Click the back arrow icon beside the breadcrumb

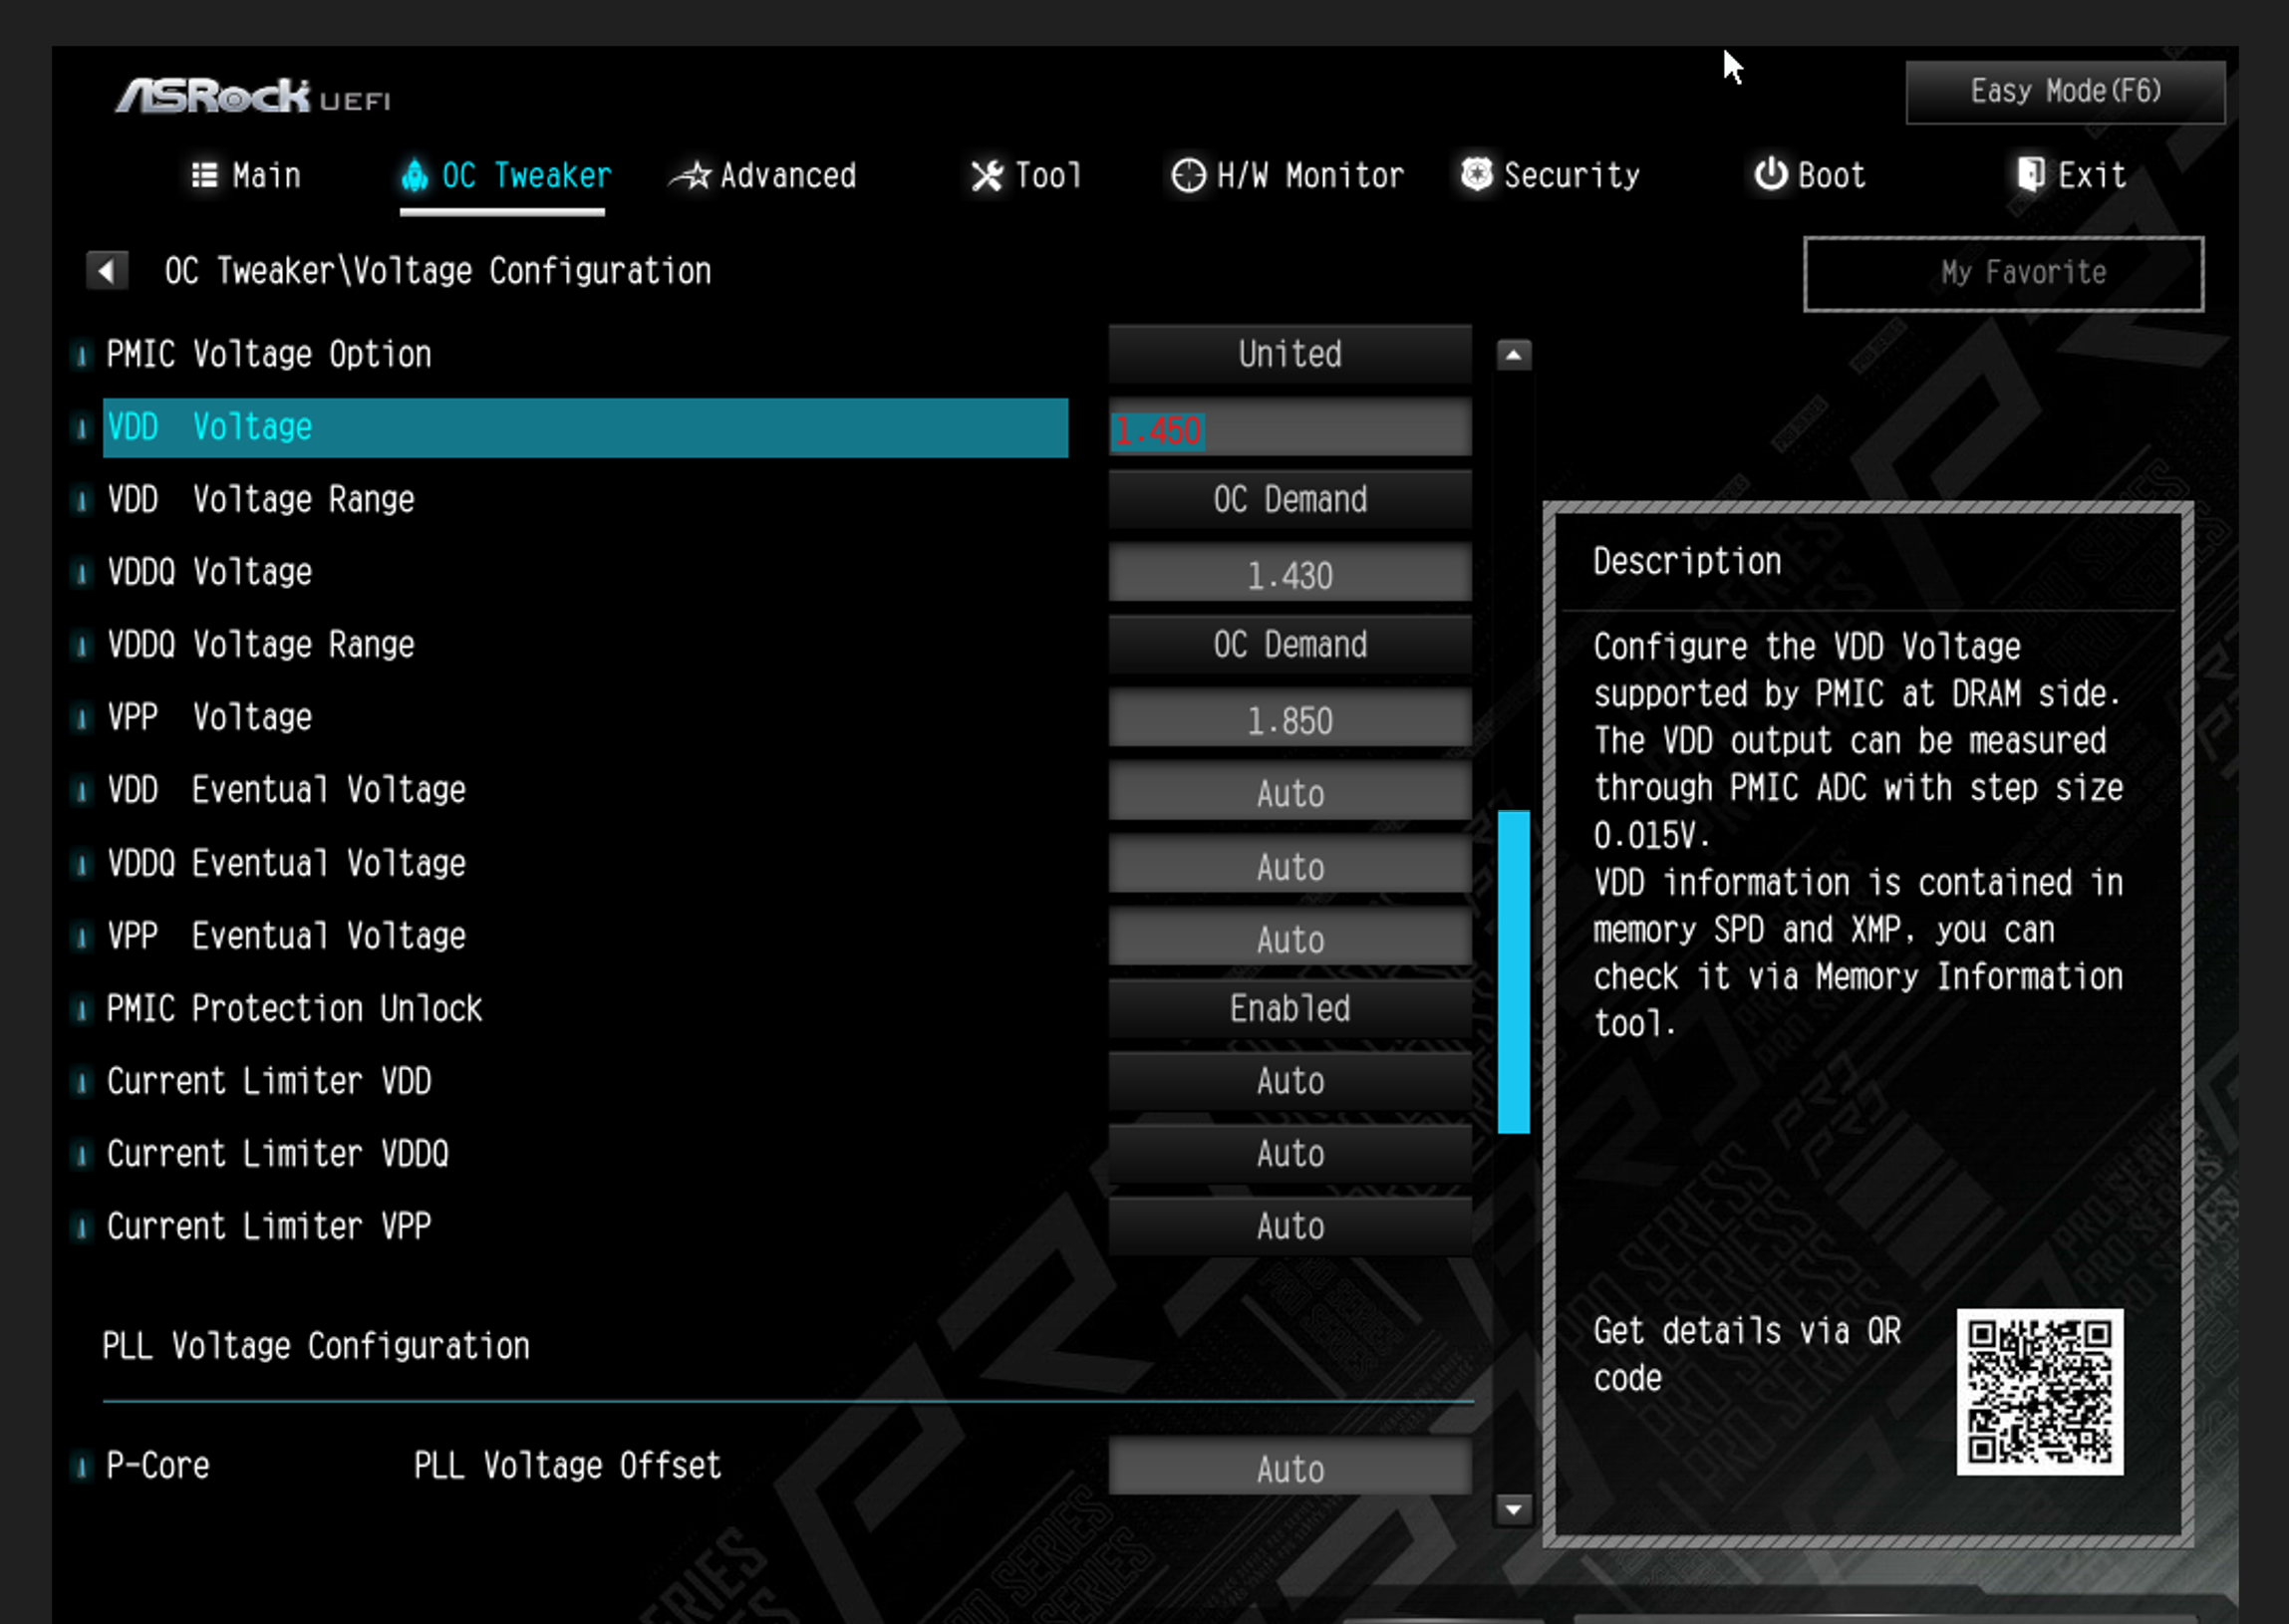point(107,271)
